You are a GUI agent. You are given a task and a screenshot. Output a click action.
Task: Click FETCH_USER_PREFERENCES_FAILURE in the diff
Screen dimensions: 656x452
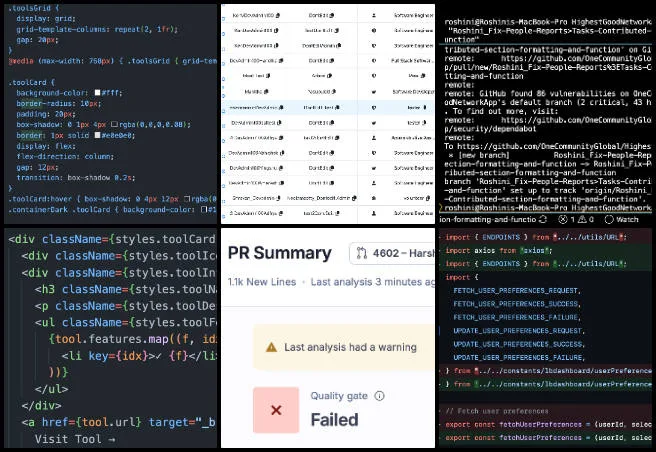point(516,317)
